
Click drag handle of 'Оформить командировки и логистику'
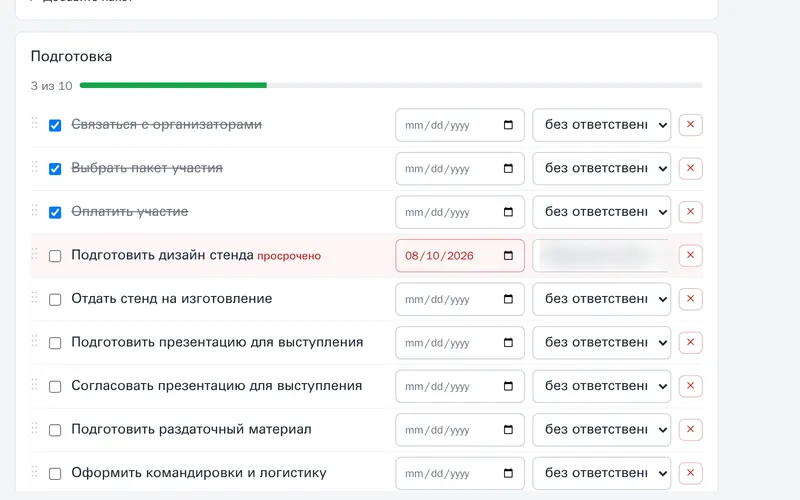(35, 471)
